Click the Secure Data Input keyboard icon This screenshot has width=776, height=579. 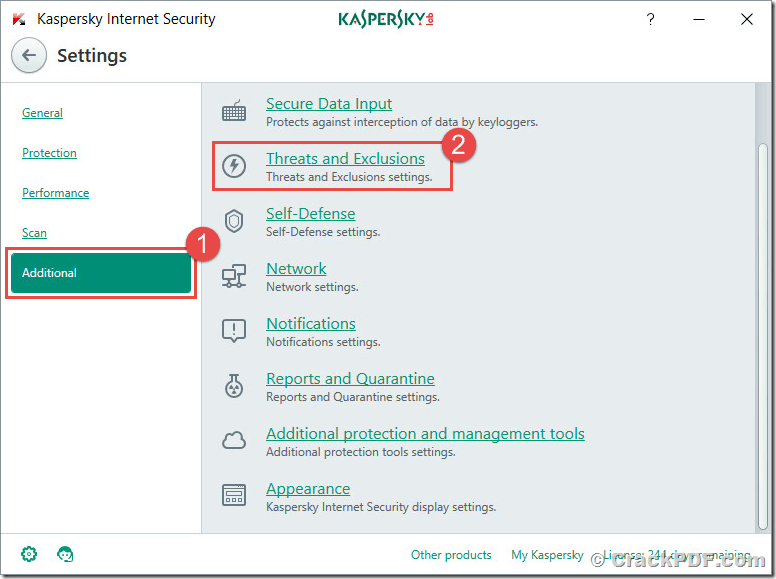[x=234, y=110]
